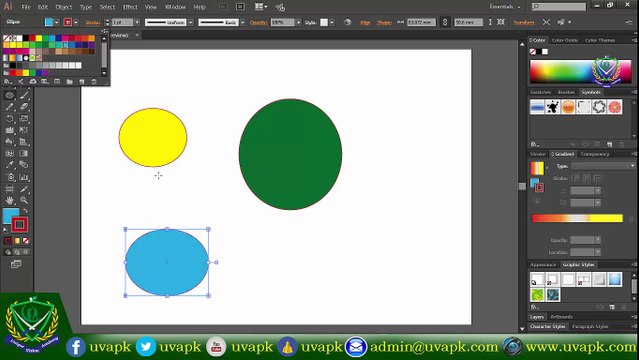Open the Swatch Libraries menu icon
The height and width of the screenshot is (360, 639).
click(x=7, y=82)
